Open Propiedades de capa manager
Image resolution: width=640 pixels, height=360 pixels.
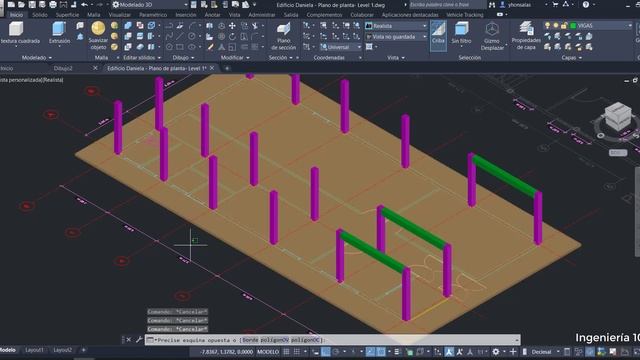[526, 36]
